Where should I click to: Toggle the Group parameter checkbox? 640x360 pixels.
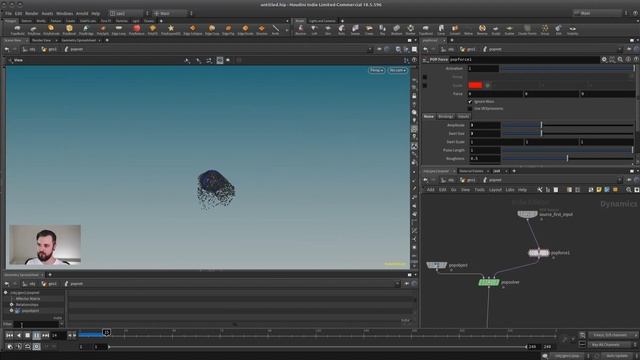[425, 77]
